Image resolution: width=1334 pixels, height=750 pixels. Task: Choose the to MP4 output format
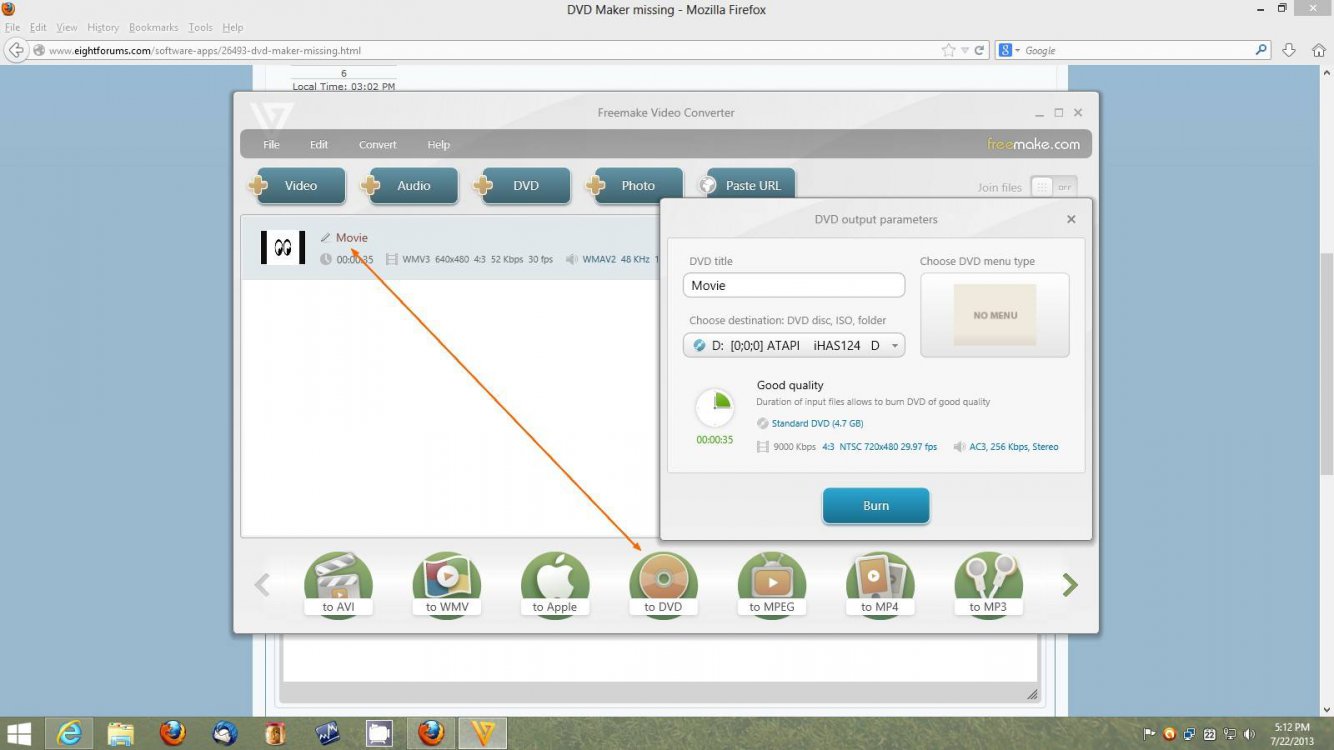tap(880, 584)
